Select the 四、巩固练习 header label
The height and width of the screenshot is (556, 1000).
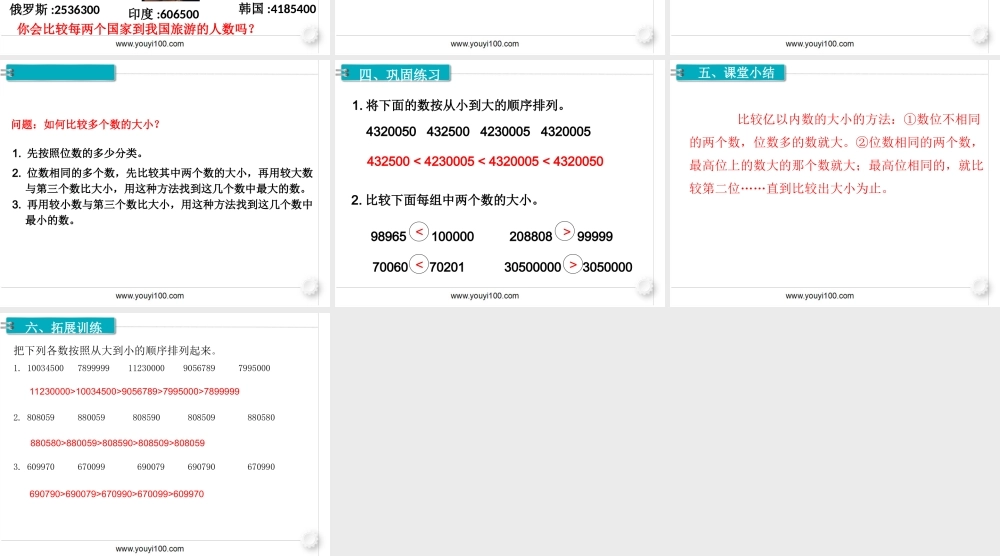pyautogui.click(x=399, y=74)
